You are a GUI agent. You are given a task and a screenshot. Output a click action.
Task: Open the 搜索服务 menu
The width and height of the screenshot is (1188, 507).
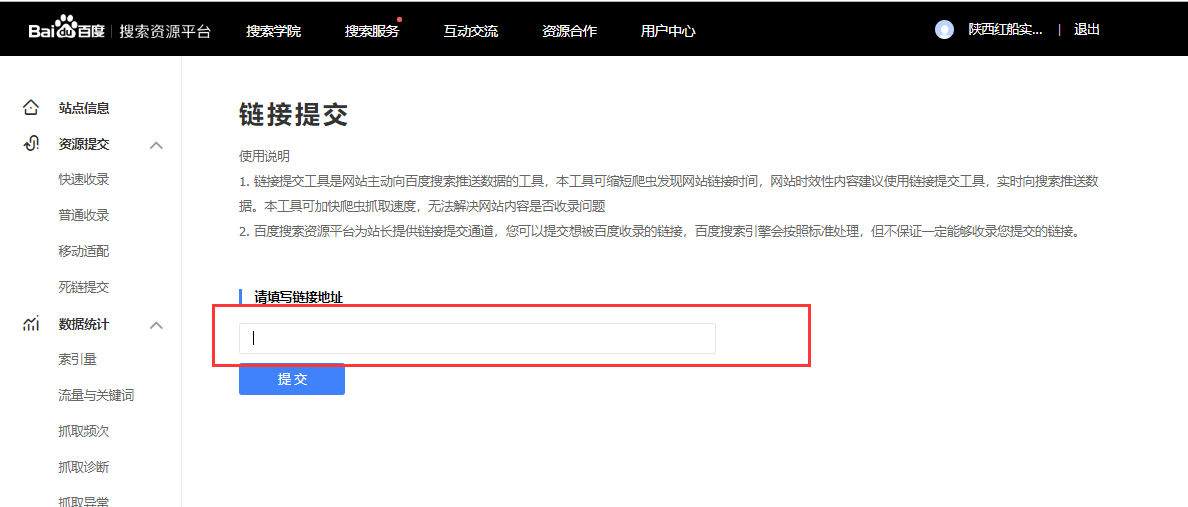point(372,31)
